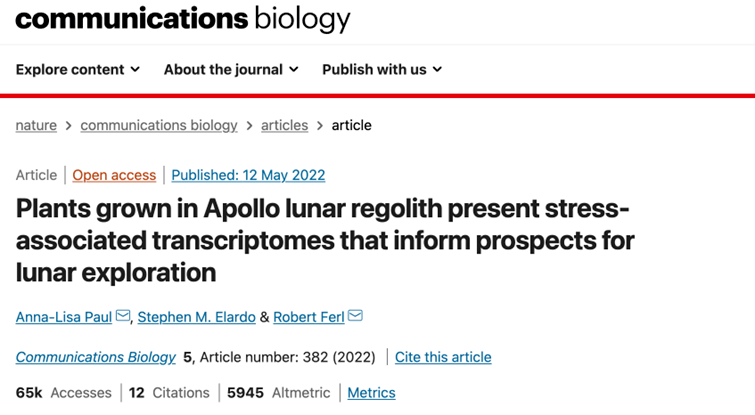Open the communications biology breadcrumb link
Image resolution: width=755 pixels, height=415 pixels.
click(159, 125)
